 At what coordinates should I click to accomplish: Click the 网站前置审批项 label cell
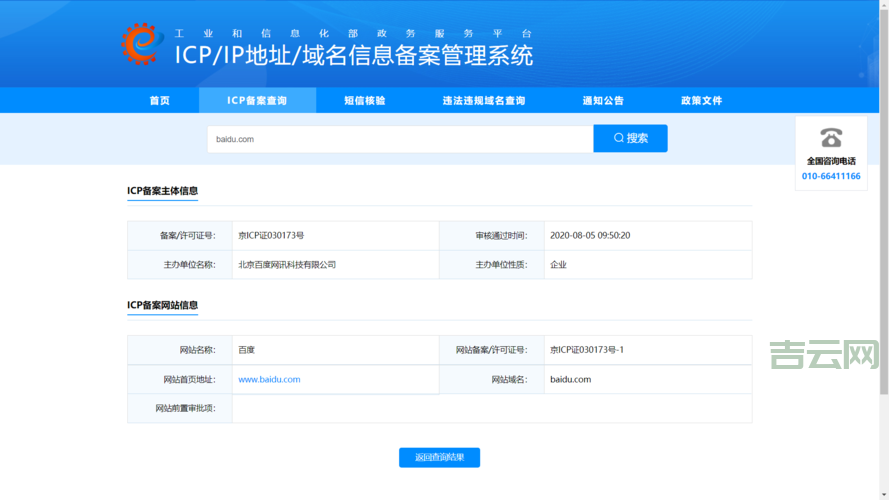[x=180, y=408]
